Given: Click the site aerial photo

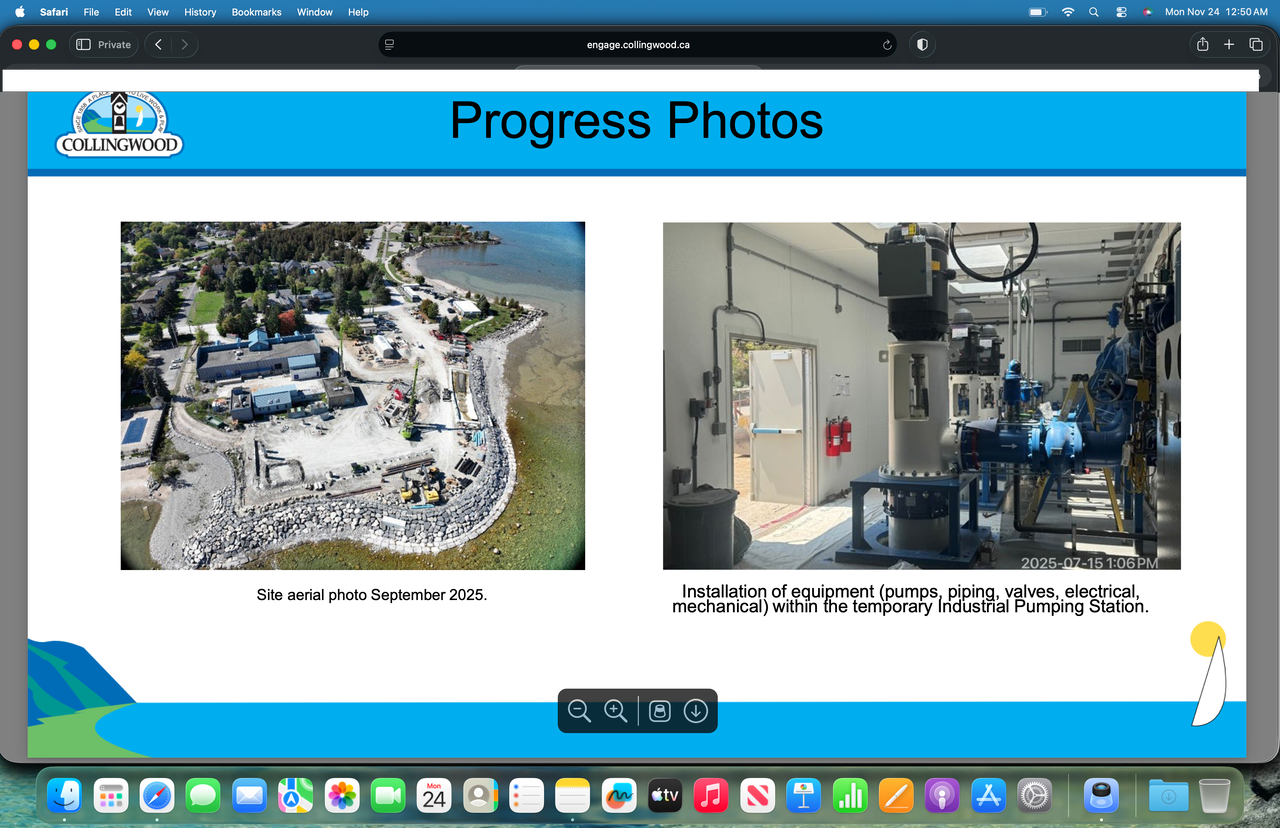Looking at the screenshot, I should click(352, 395).
